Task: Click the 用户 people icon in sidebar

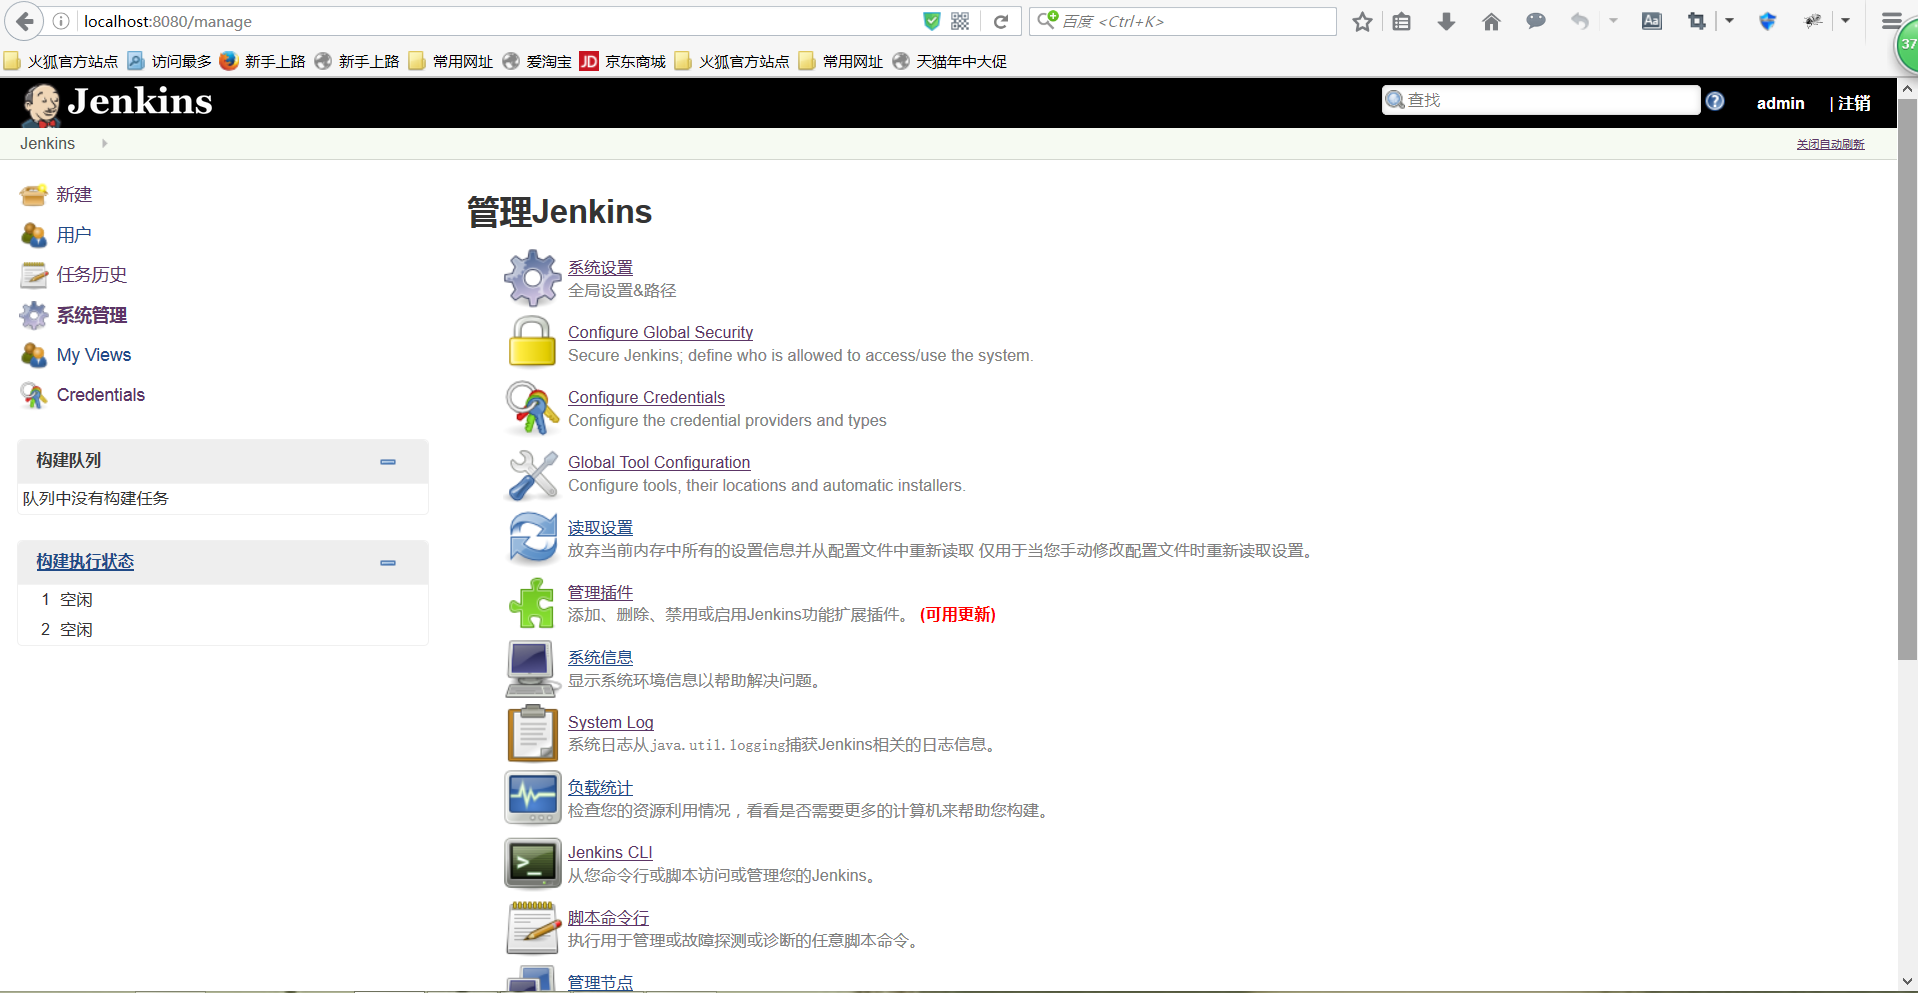Action: tap(34, 235)
